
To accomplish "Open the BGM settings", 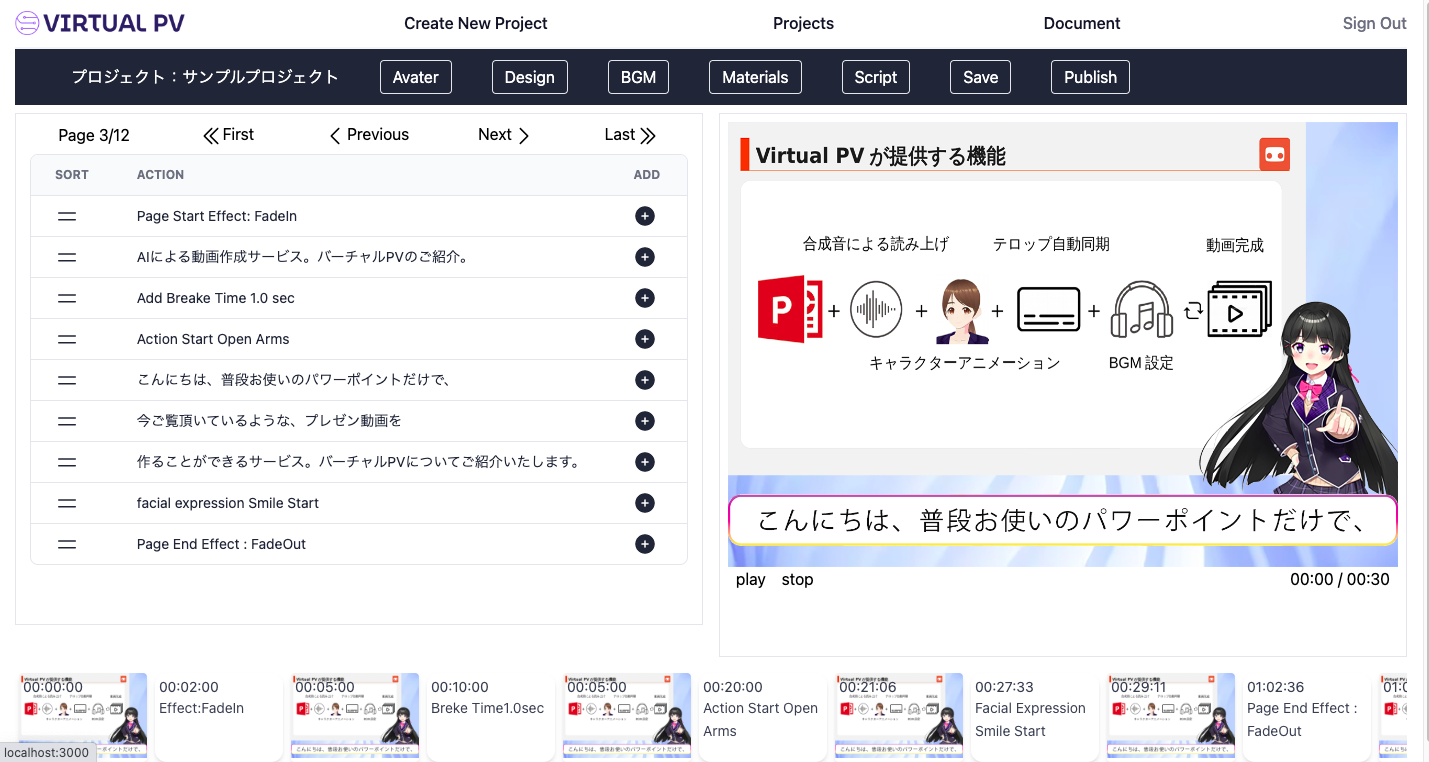I will tap(638, 77).
